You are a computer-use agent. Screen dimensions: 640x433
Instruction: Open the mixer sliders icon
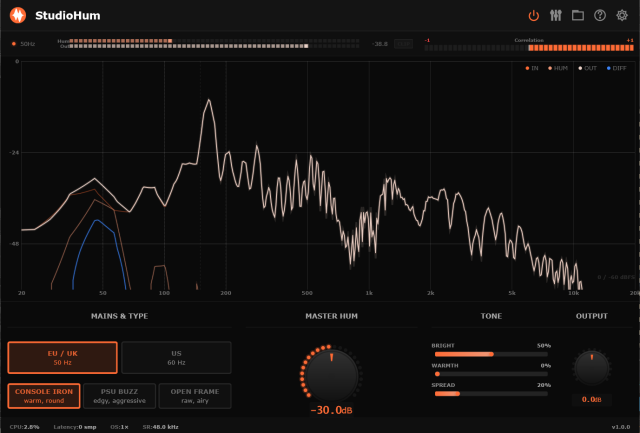[556, 16]
